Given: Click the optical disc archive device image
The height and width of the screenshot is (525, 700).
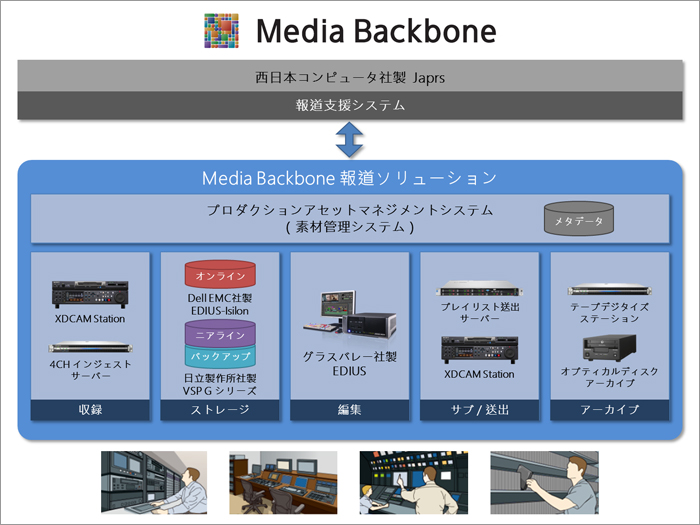Looking at the screenshot, I should pyautogui.click(x=609, y=349).
